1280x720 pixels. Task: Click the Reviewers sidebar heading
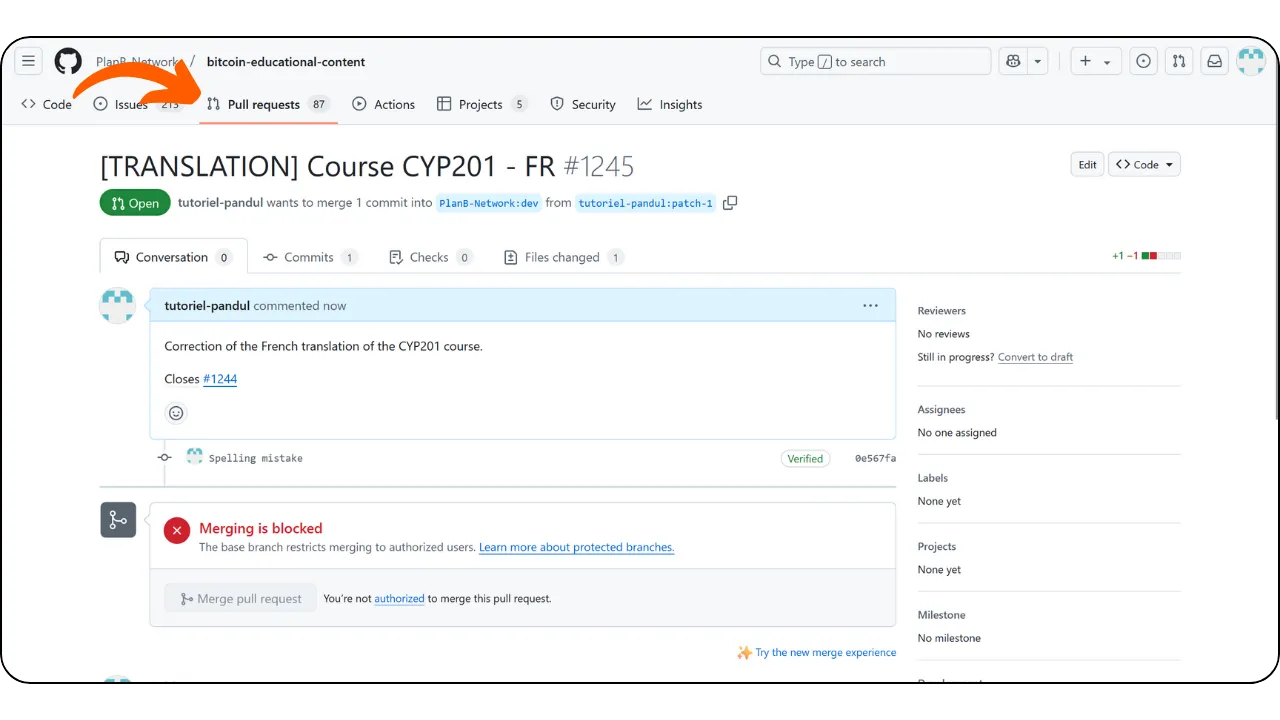click(942, 311)
